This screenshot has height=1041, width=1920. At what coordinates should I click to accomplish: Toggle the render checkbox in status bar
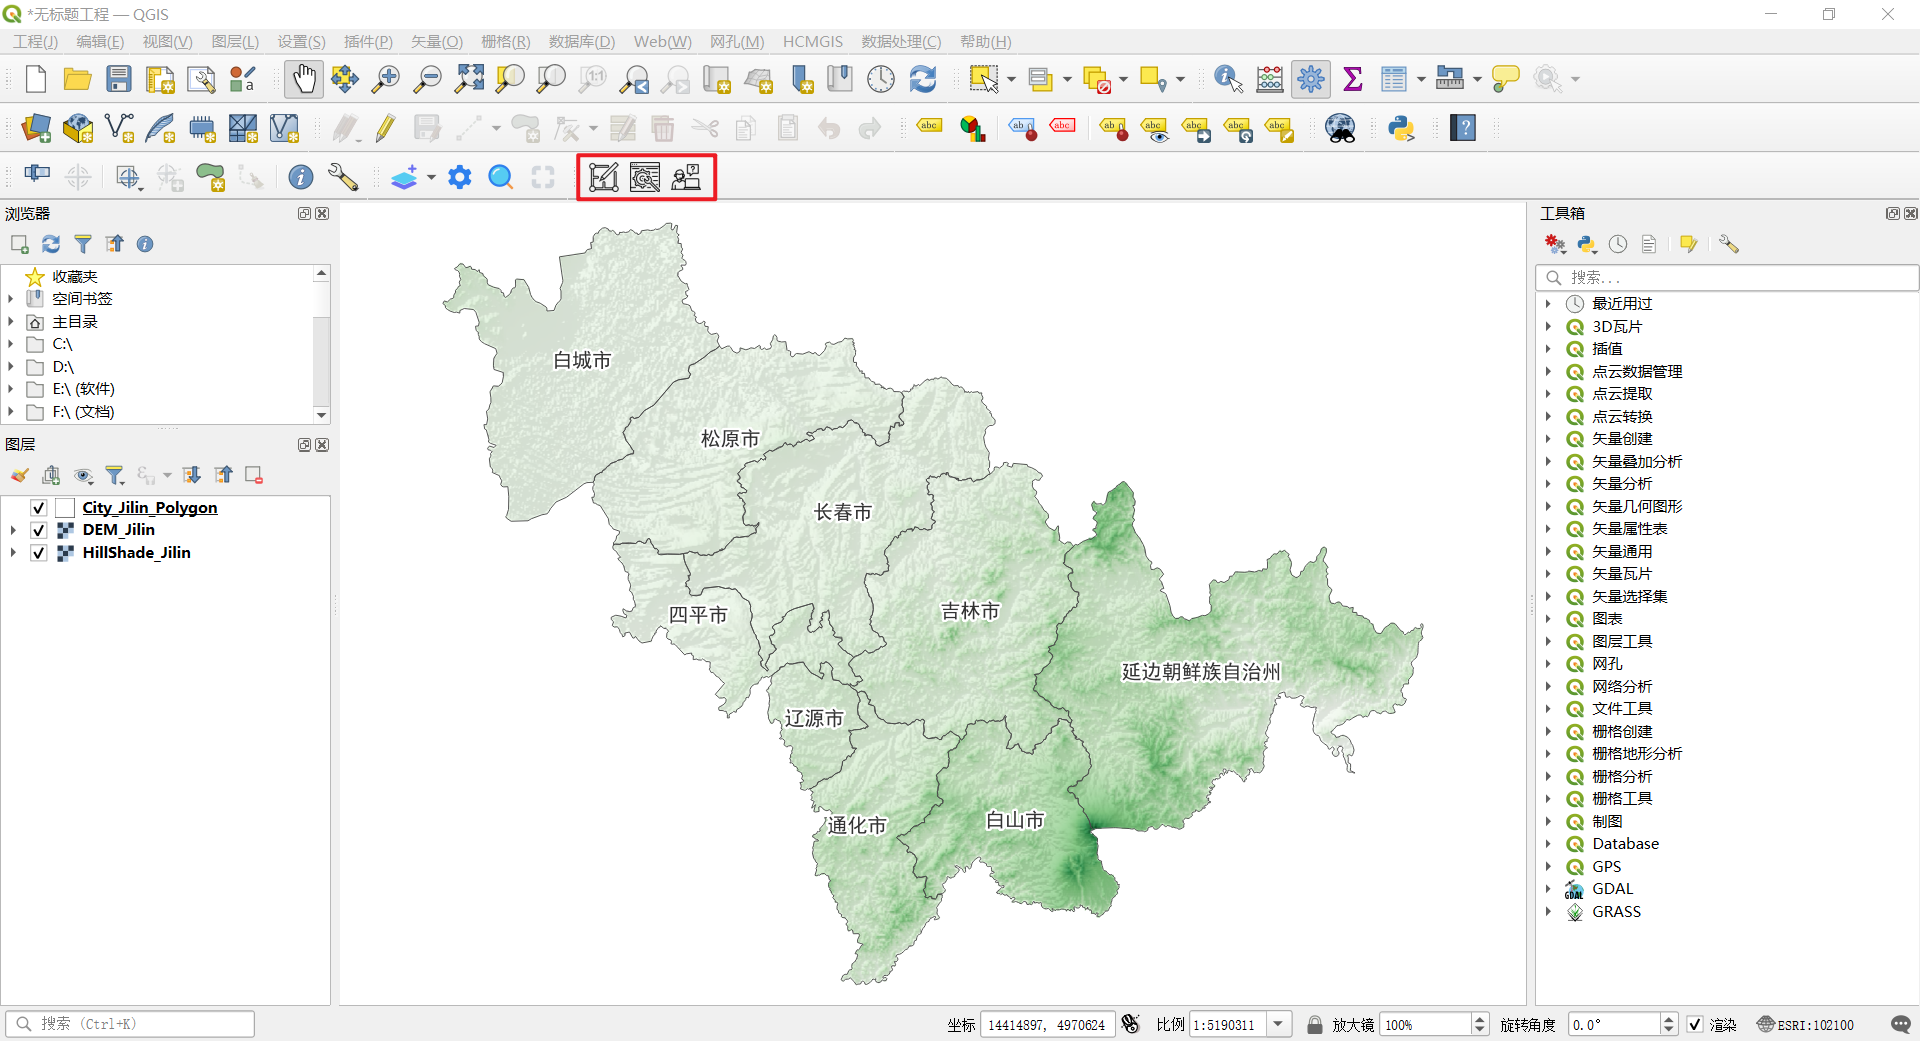tap(1695, 1025)
